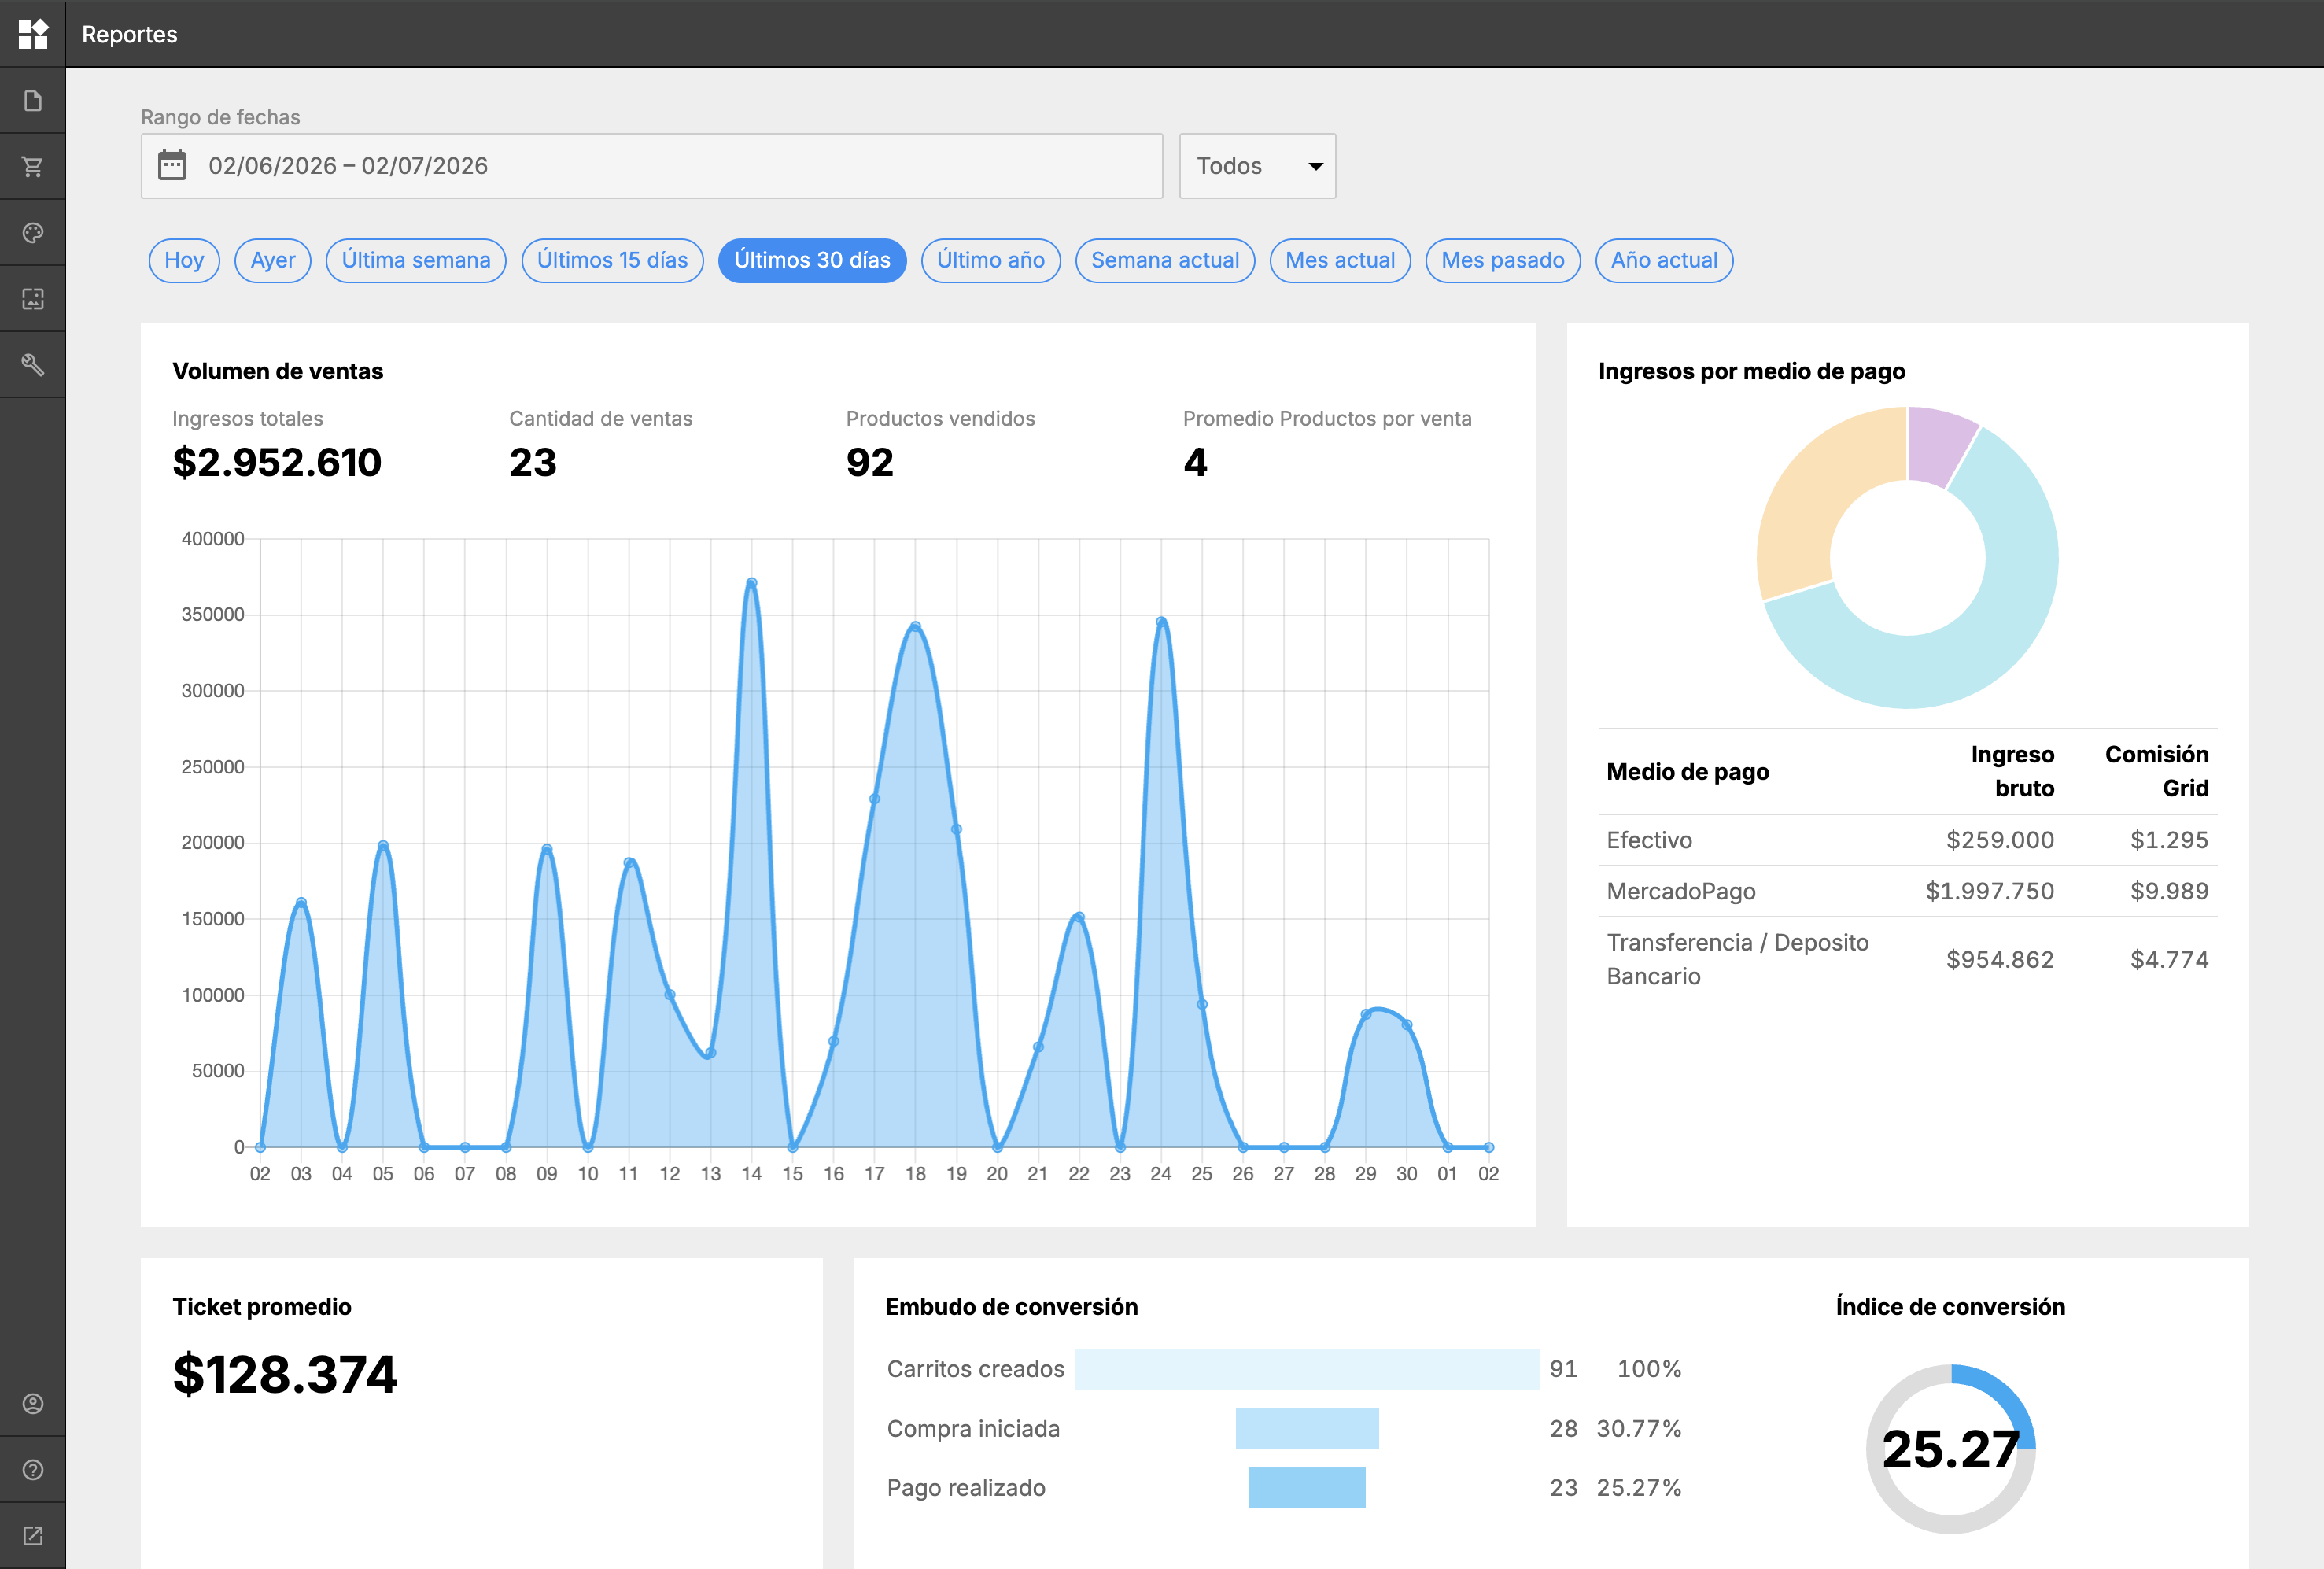This screenshot has height=1569, width=2324.
Task: Open the dashboard logo icon
Action: point(33,34)
